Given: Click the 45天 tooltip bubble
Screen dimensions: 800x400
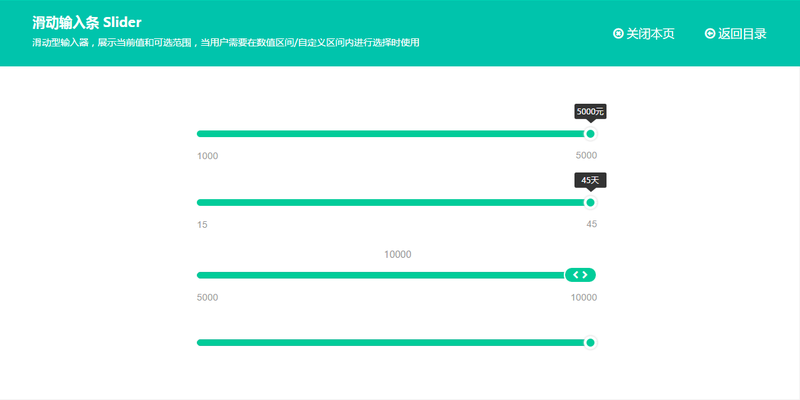Looking at the screenshot, I should 590,180.
